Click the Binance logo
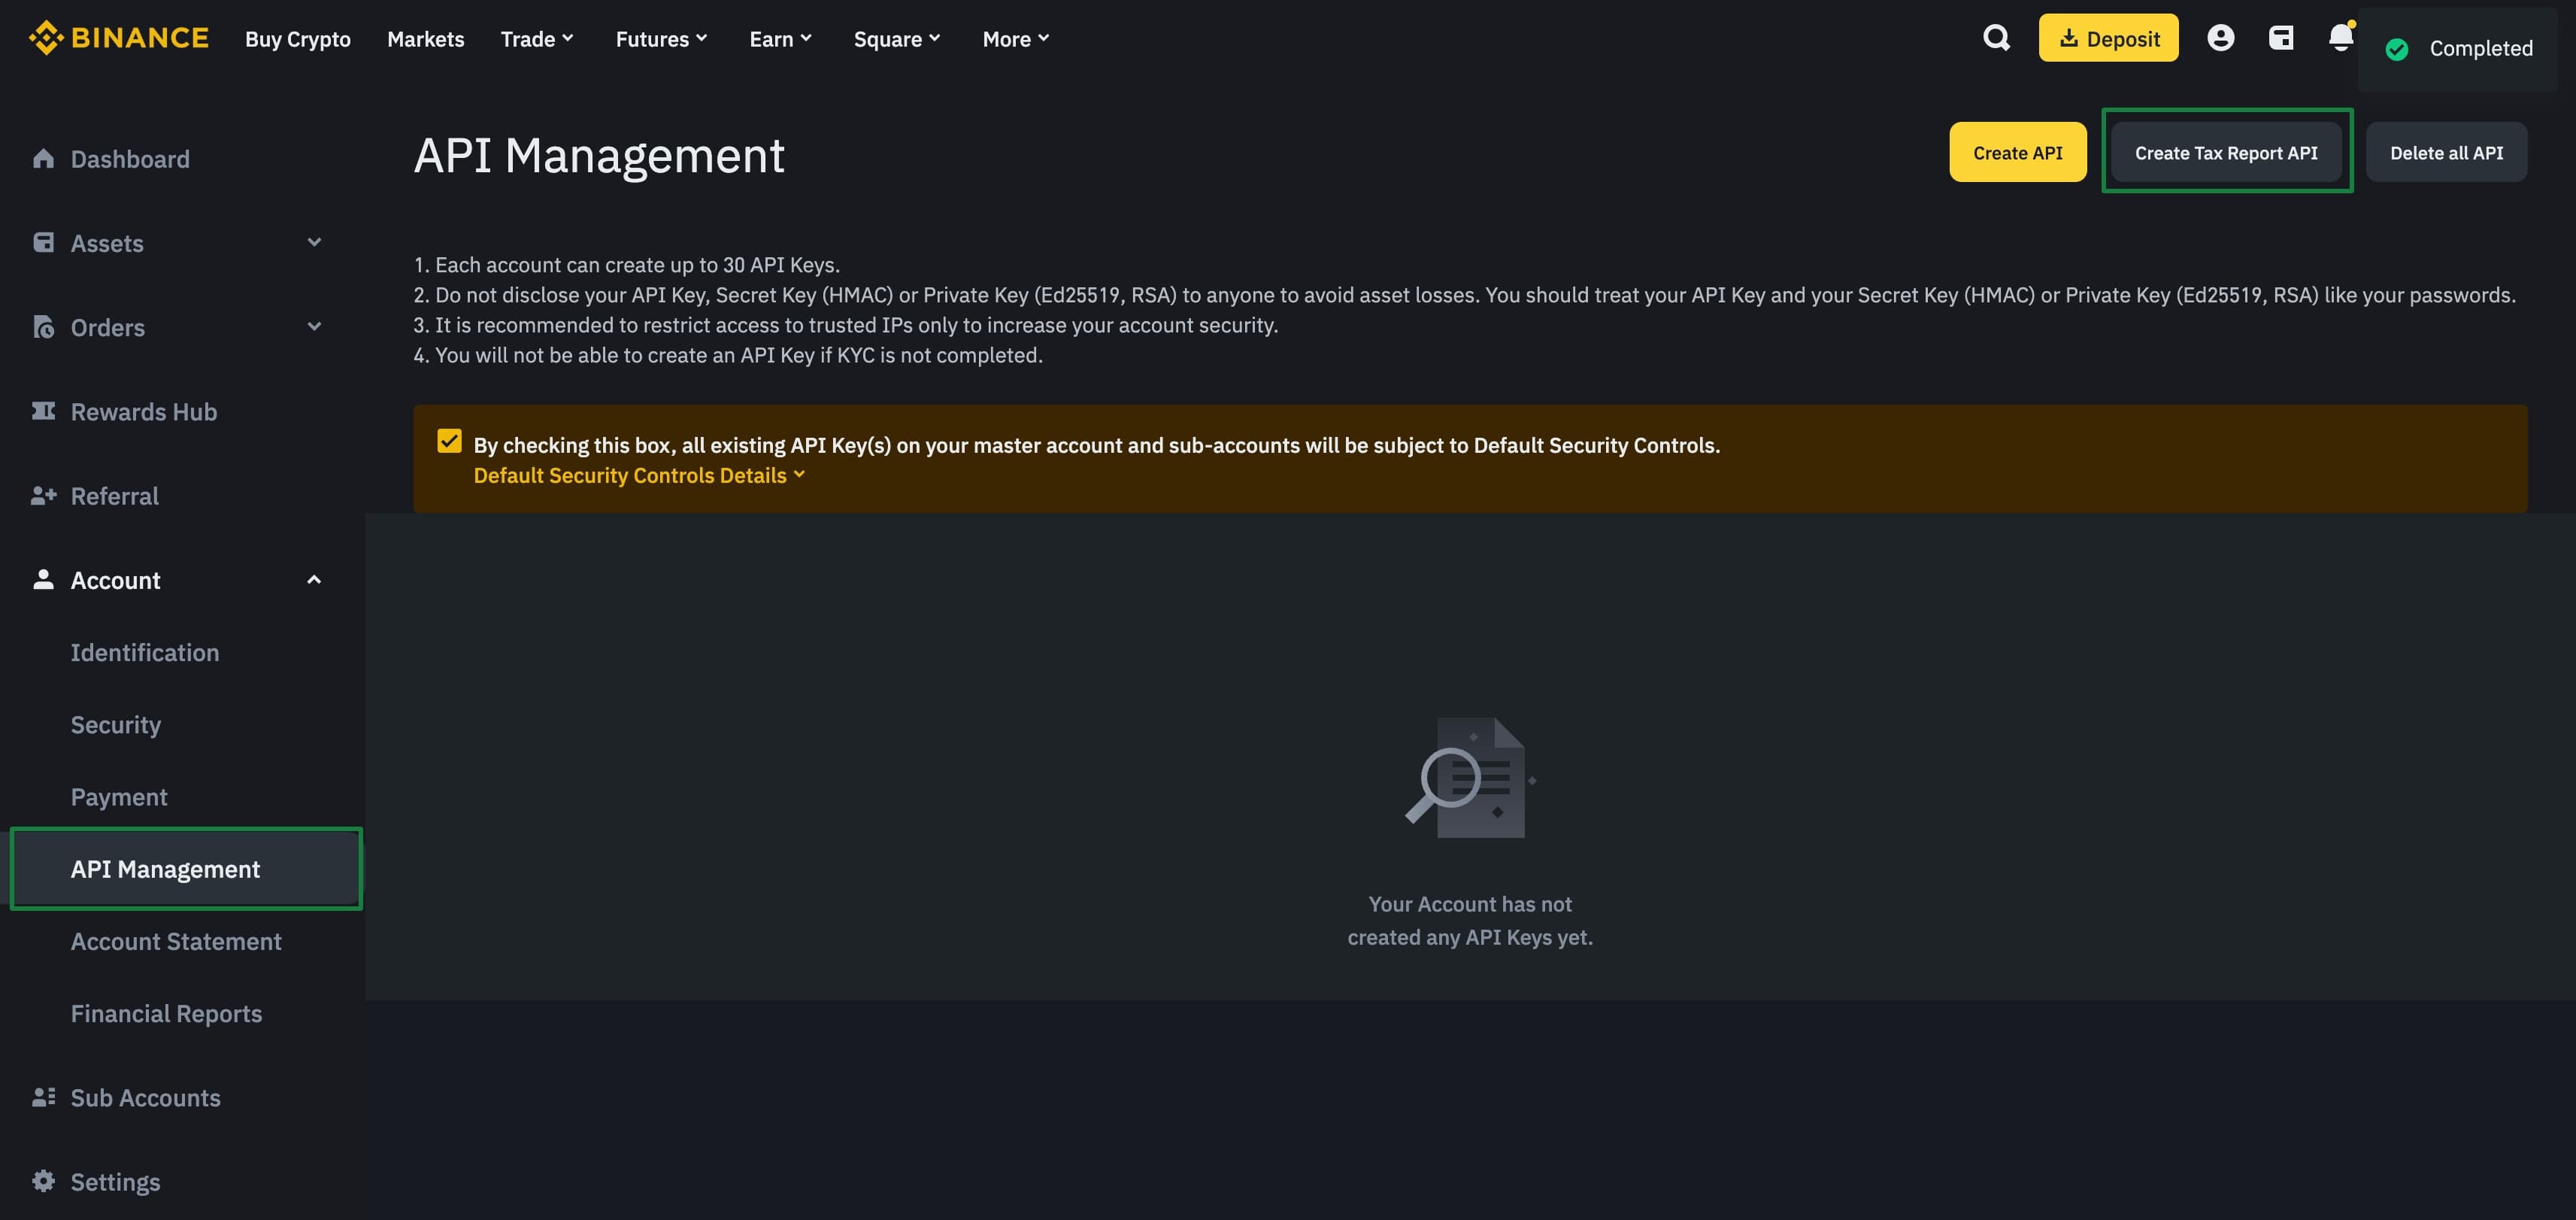The height and width of the screenshot is (1220, 2576). (118, 38)
